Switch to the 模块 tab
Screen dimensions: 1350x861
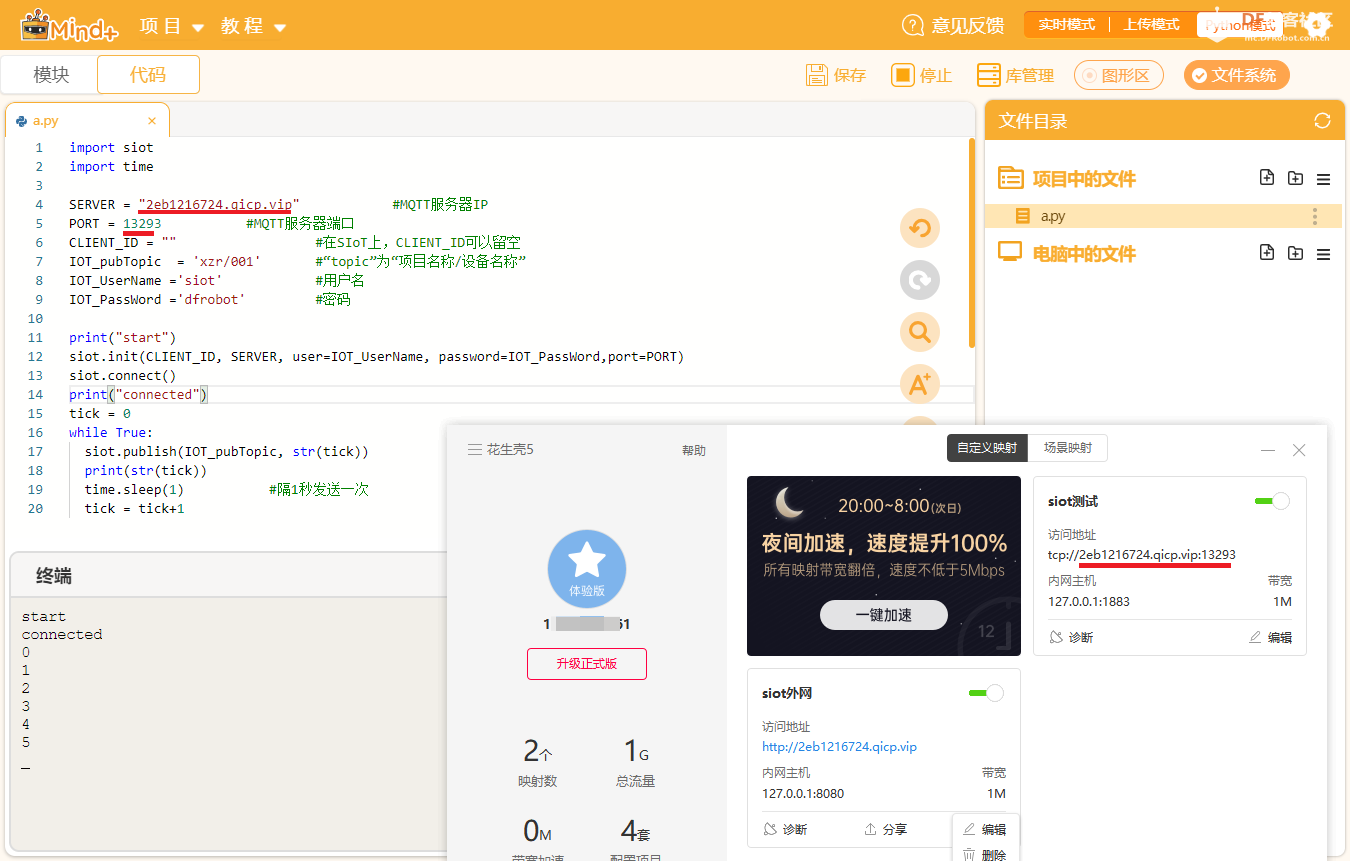(51, 75)
